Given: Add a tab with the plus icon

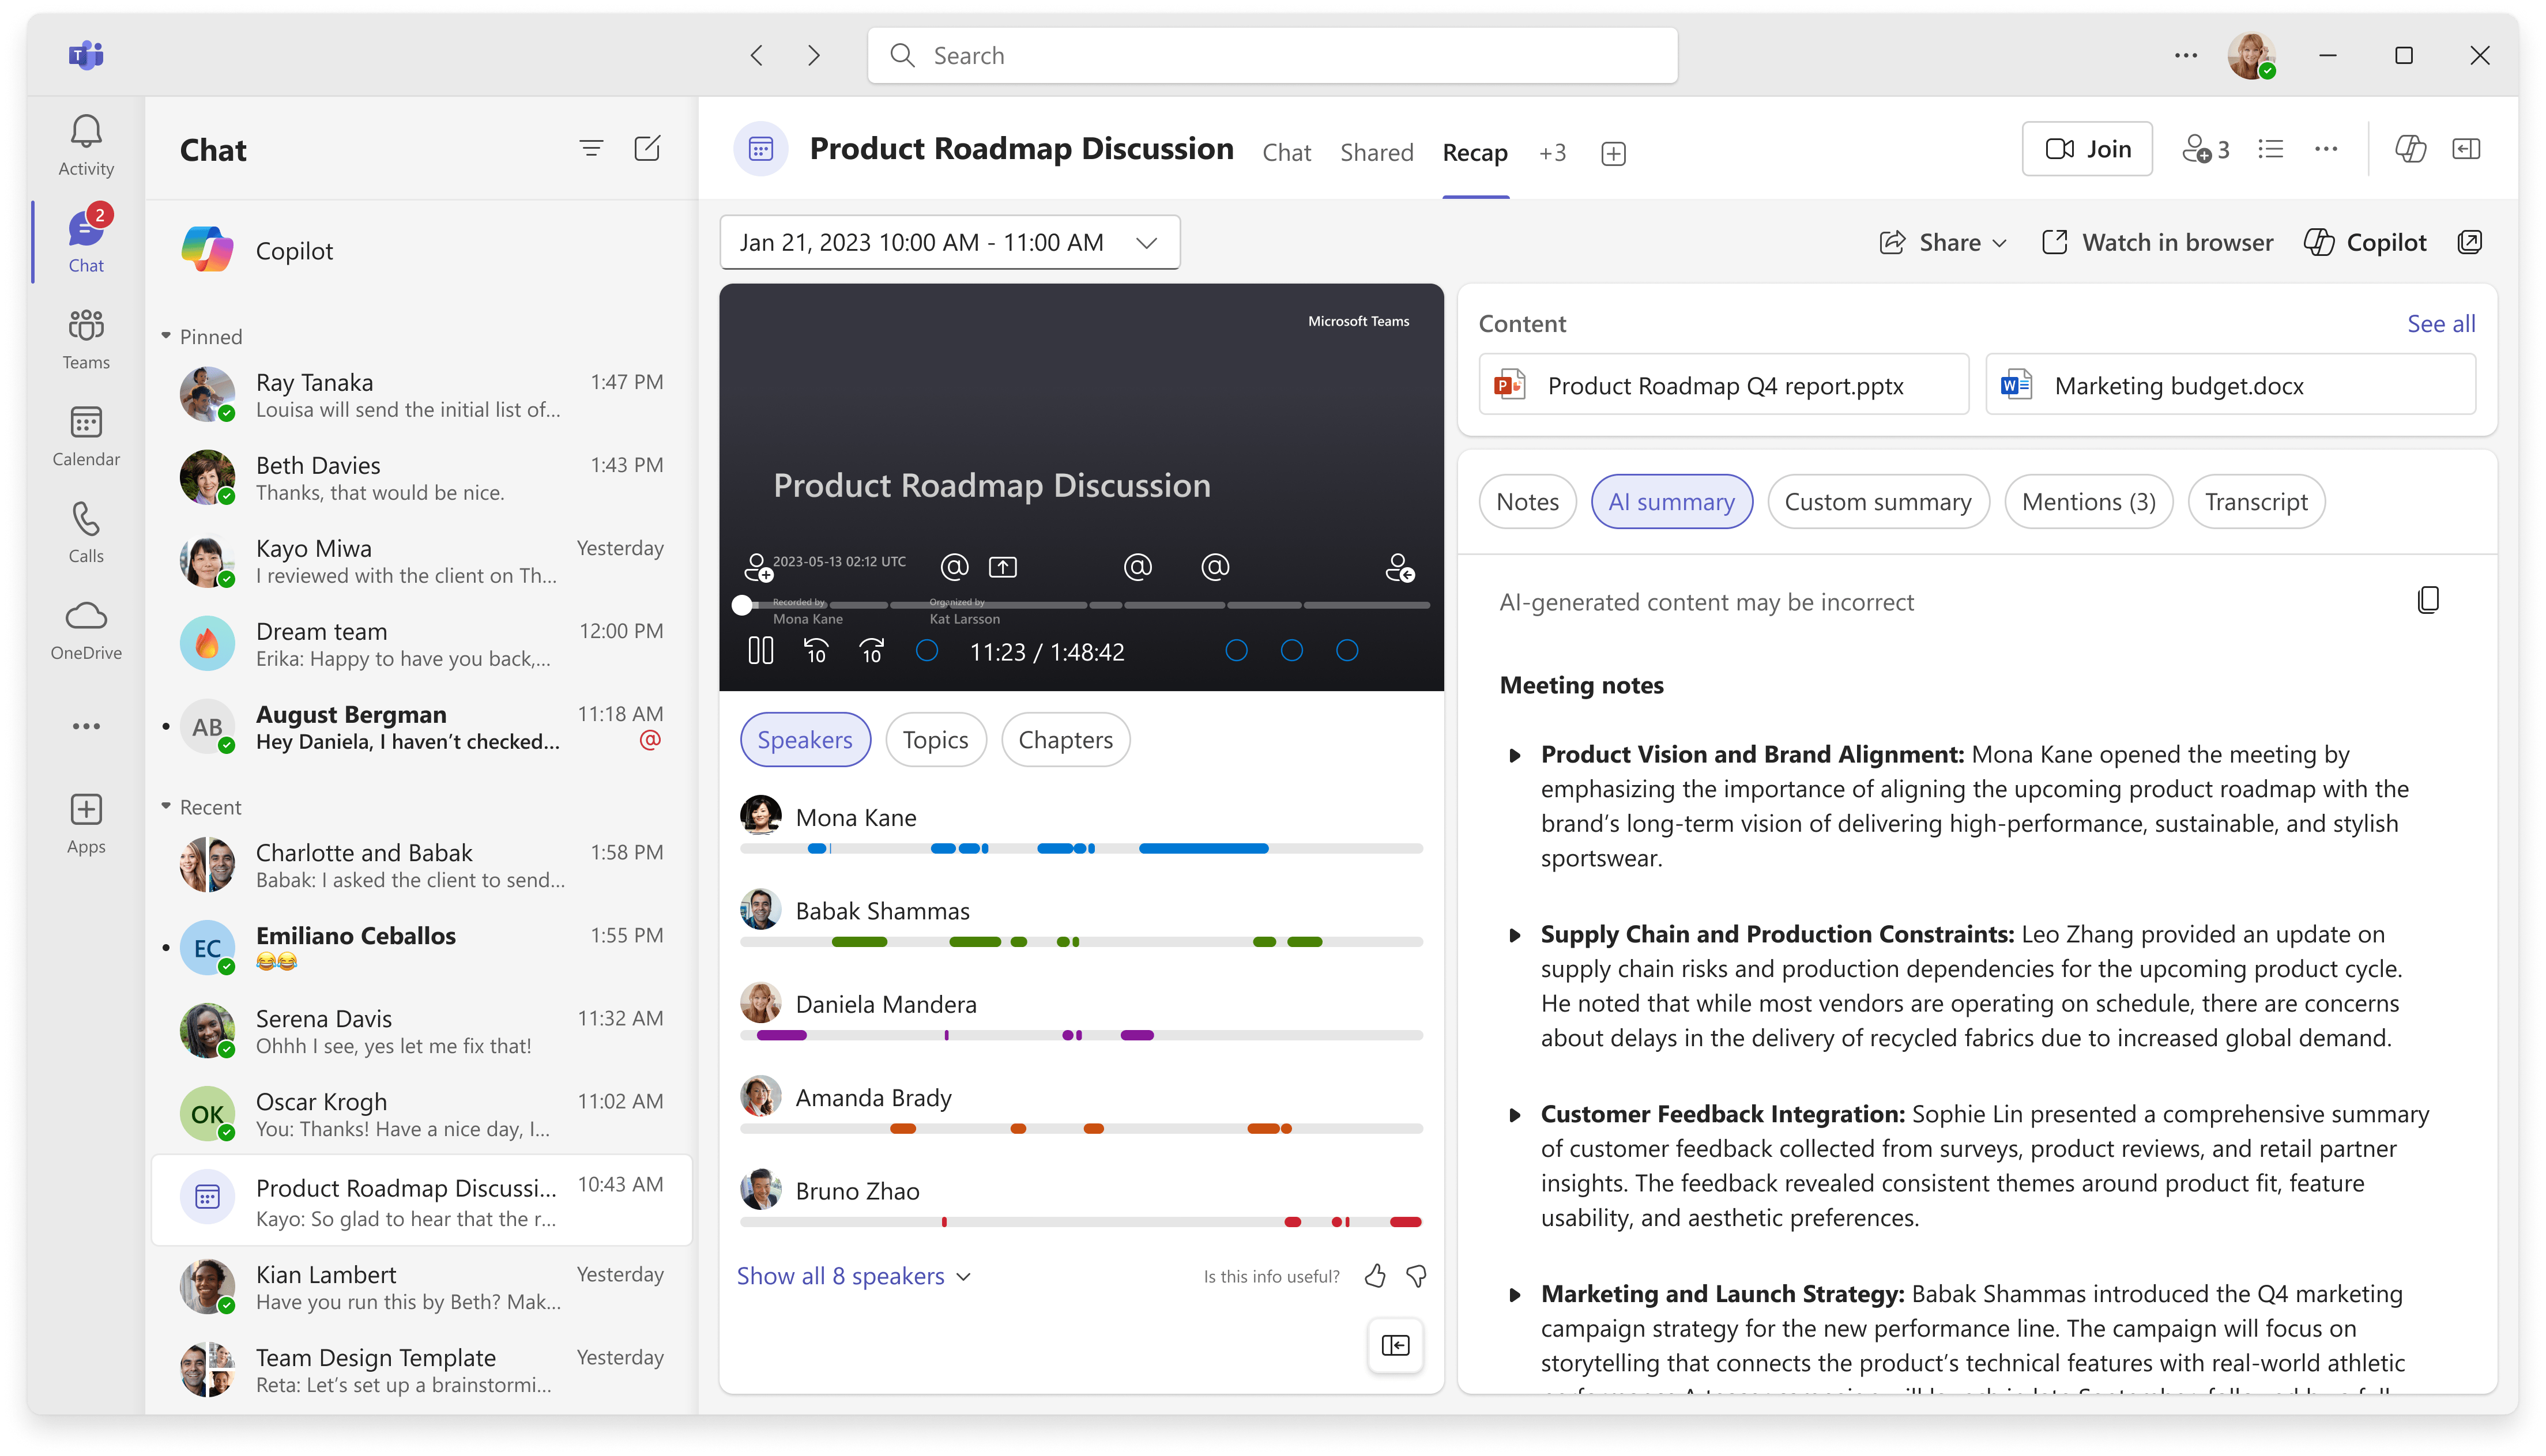Looking at the screenshot, I should (x=1613, y=153).
